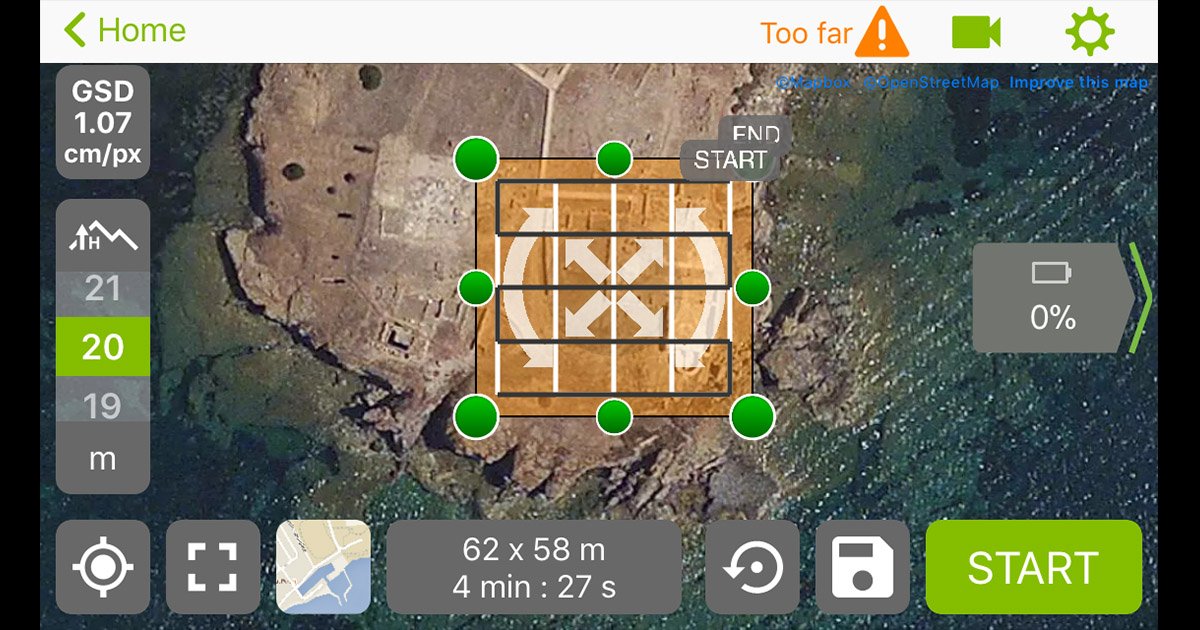
Task: Switch map style using the map thumbnail
Action: tap(323, 567)
